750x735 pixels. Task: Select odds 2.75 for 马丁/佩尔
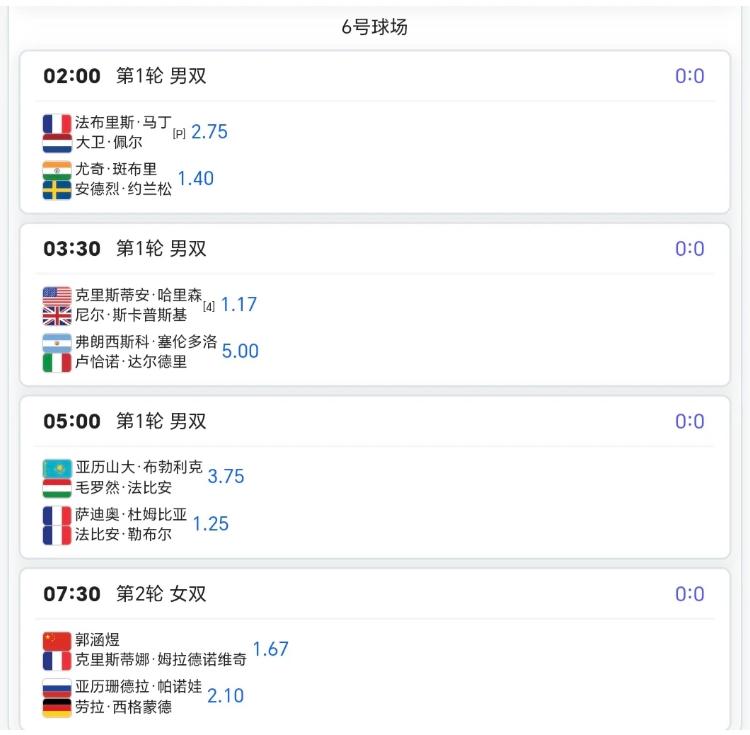(209, 132)
